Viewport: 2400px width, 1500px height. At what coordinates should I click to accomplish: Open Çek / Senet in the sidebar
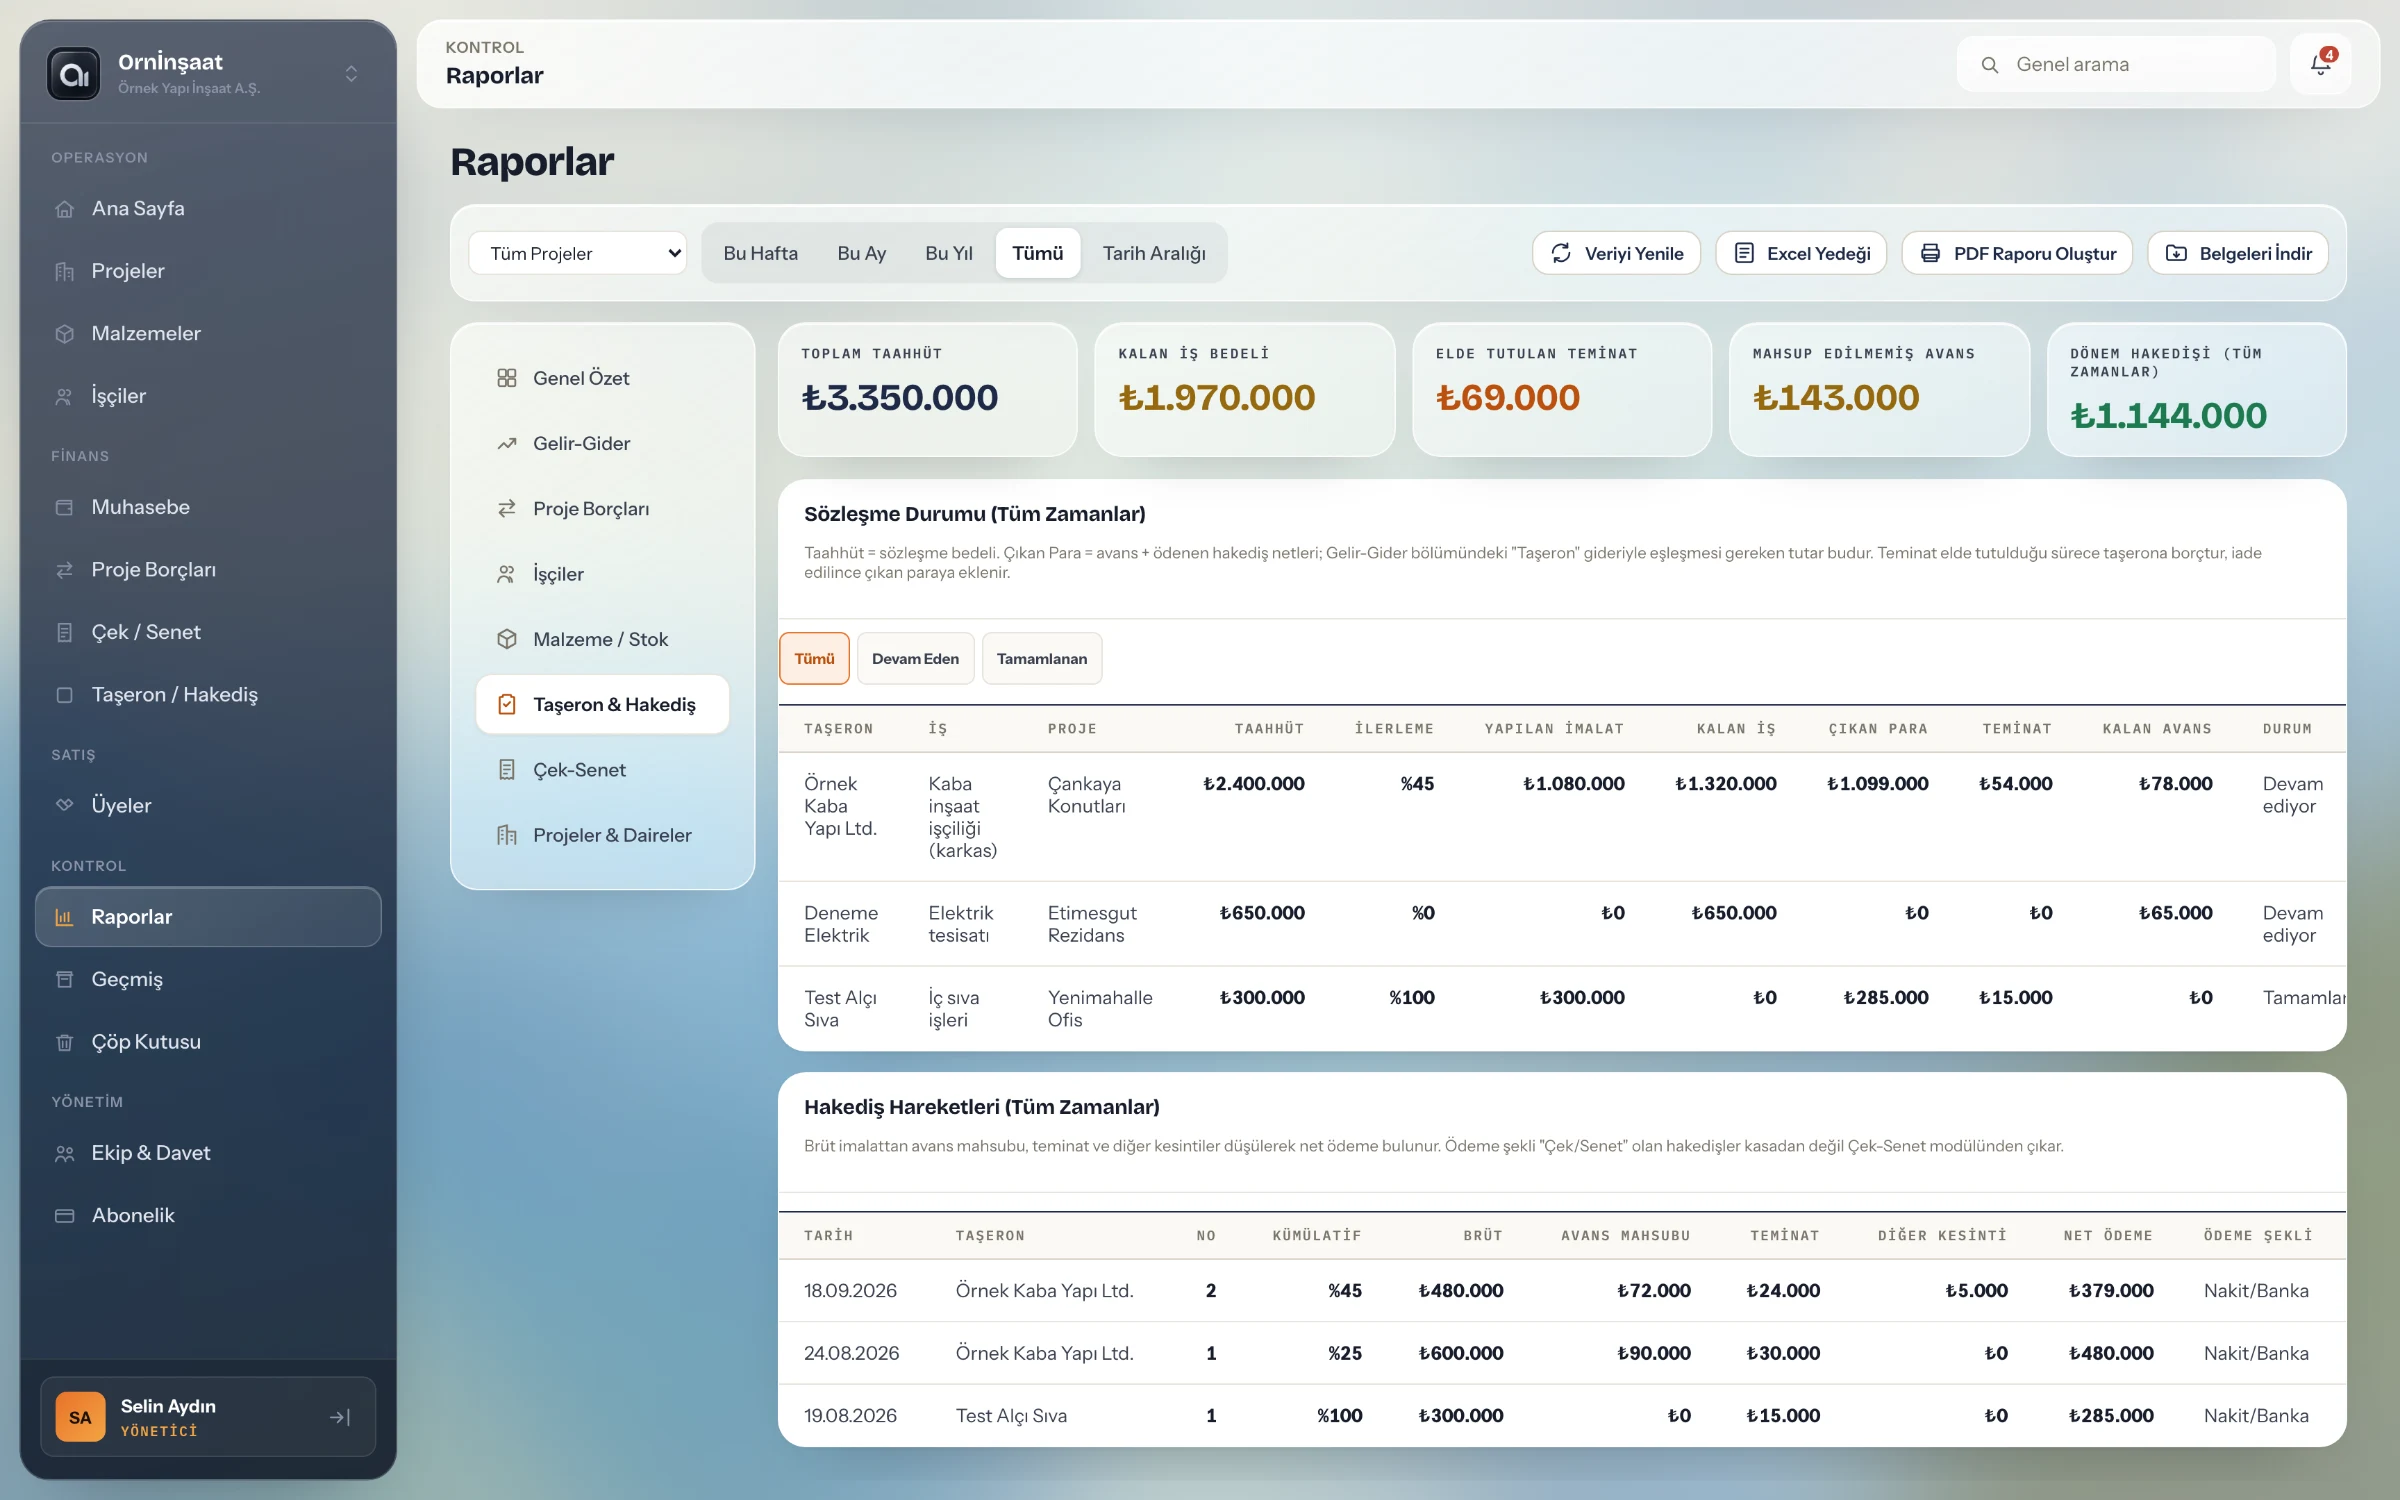point(208,632)
